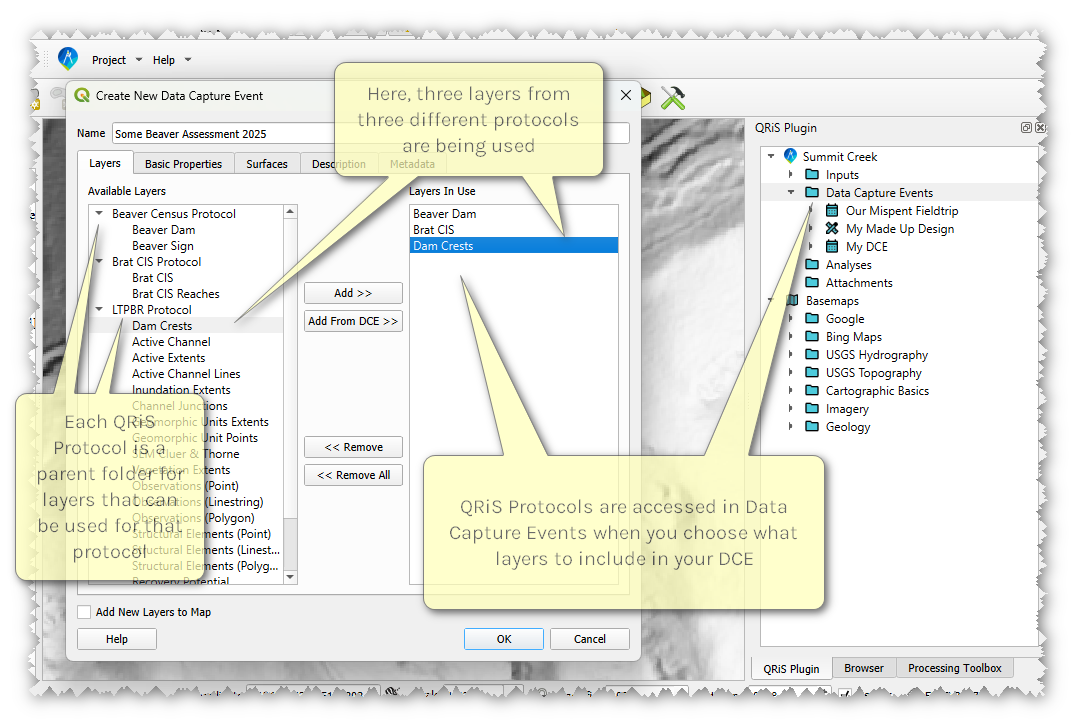Click the Add >> button
Screen dimensions: 1076x725
353,293
